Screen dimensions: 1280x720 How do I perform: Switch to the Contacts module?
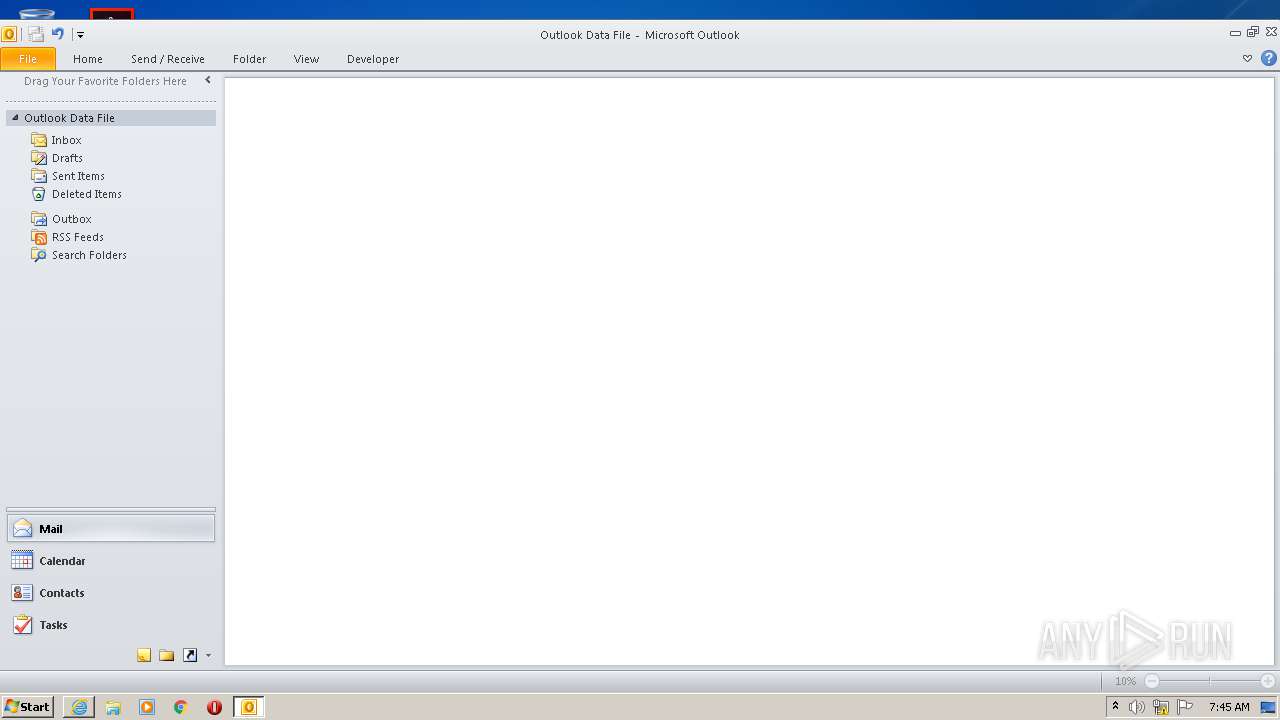pyautogui.click(x=111, y=593)
